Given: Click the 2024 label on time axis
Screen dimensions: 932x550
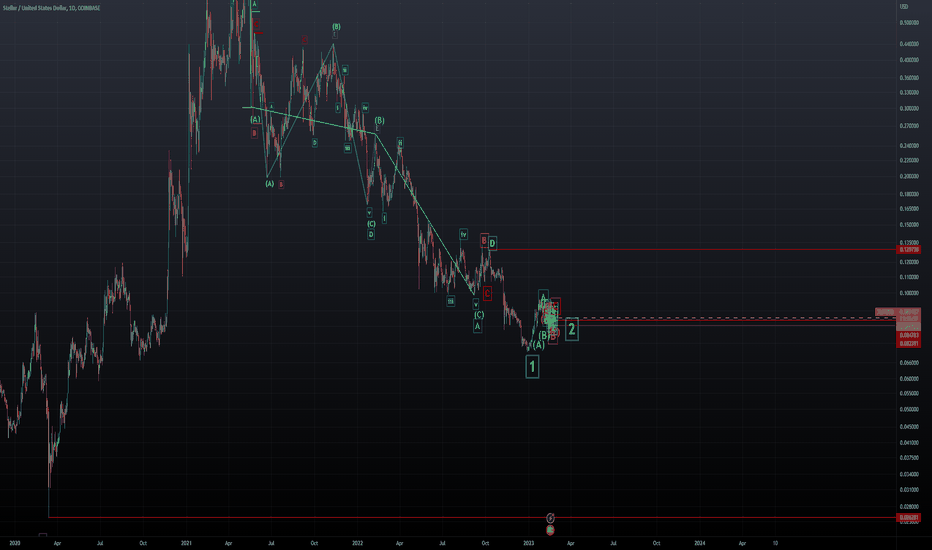Looking at the screenshot, I should tap(700, 543).
